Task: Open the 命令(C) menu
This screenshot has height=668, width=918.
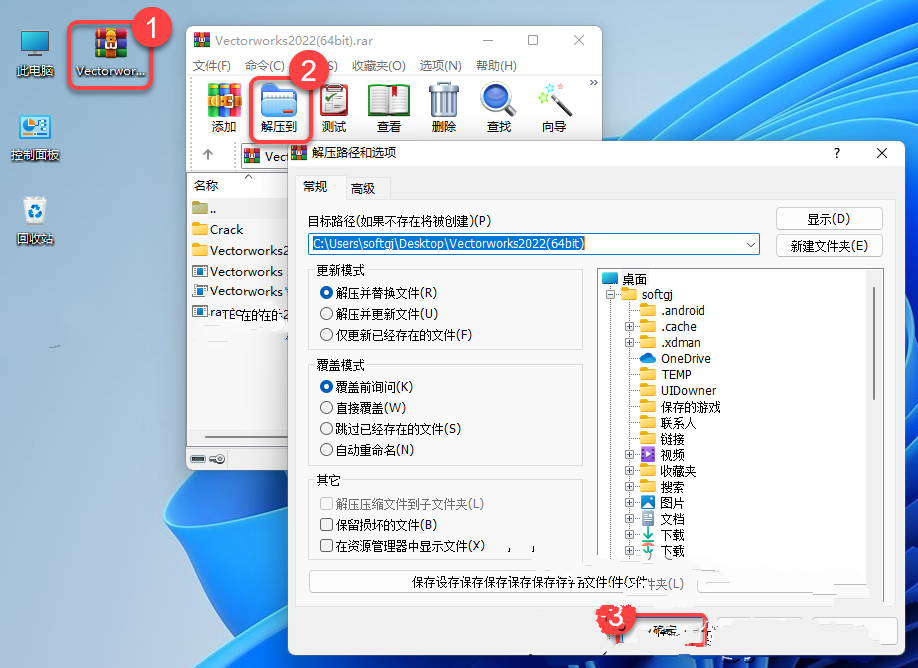Action: (x=265, y=66)
